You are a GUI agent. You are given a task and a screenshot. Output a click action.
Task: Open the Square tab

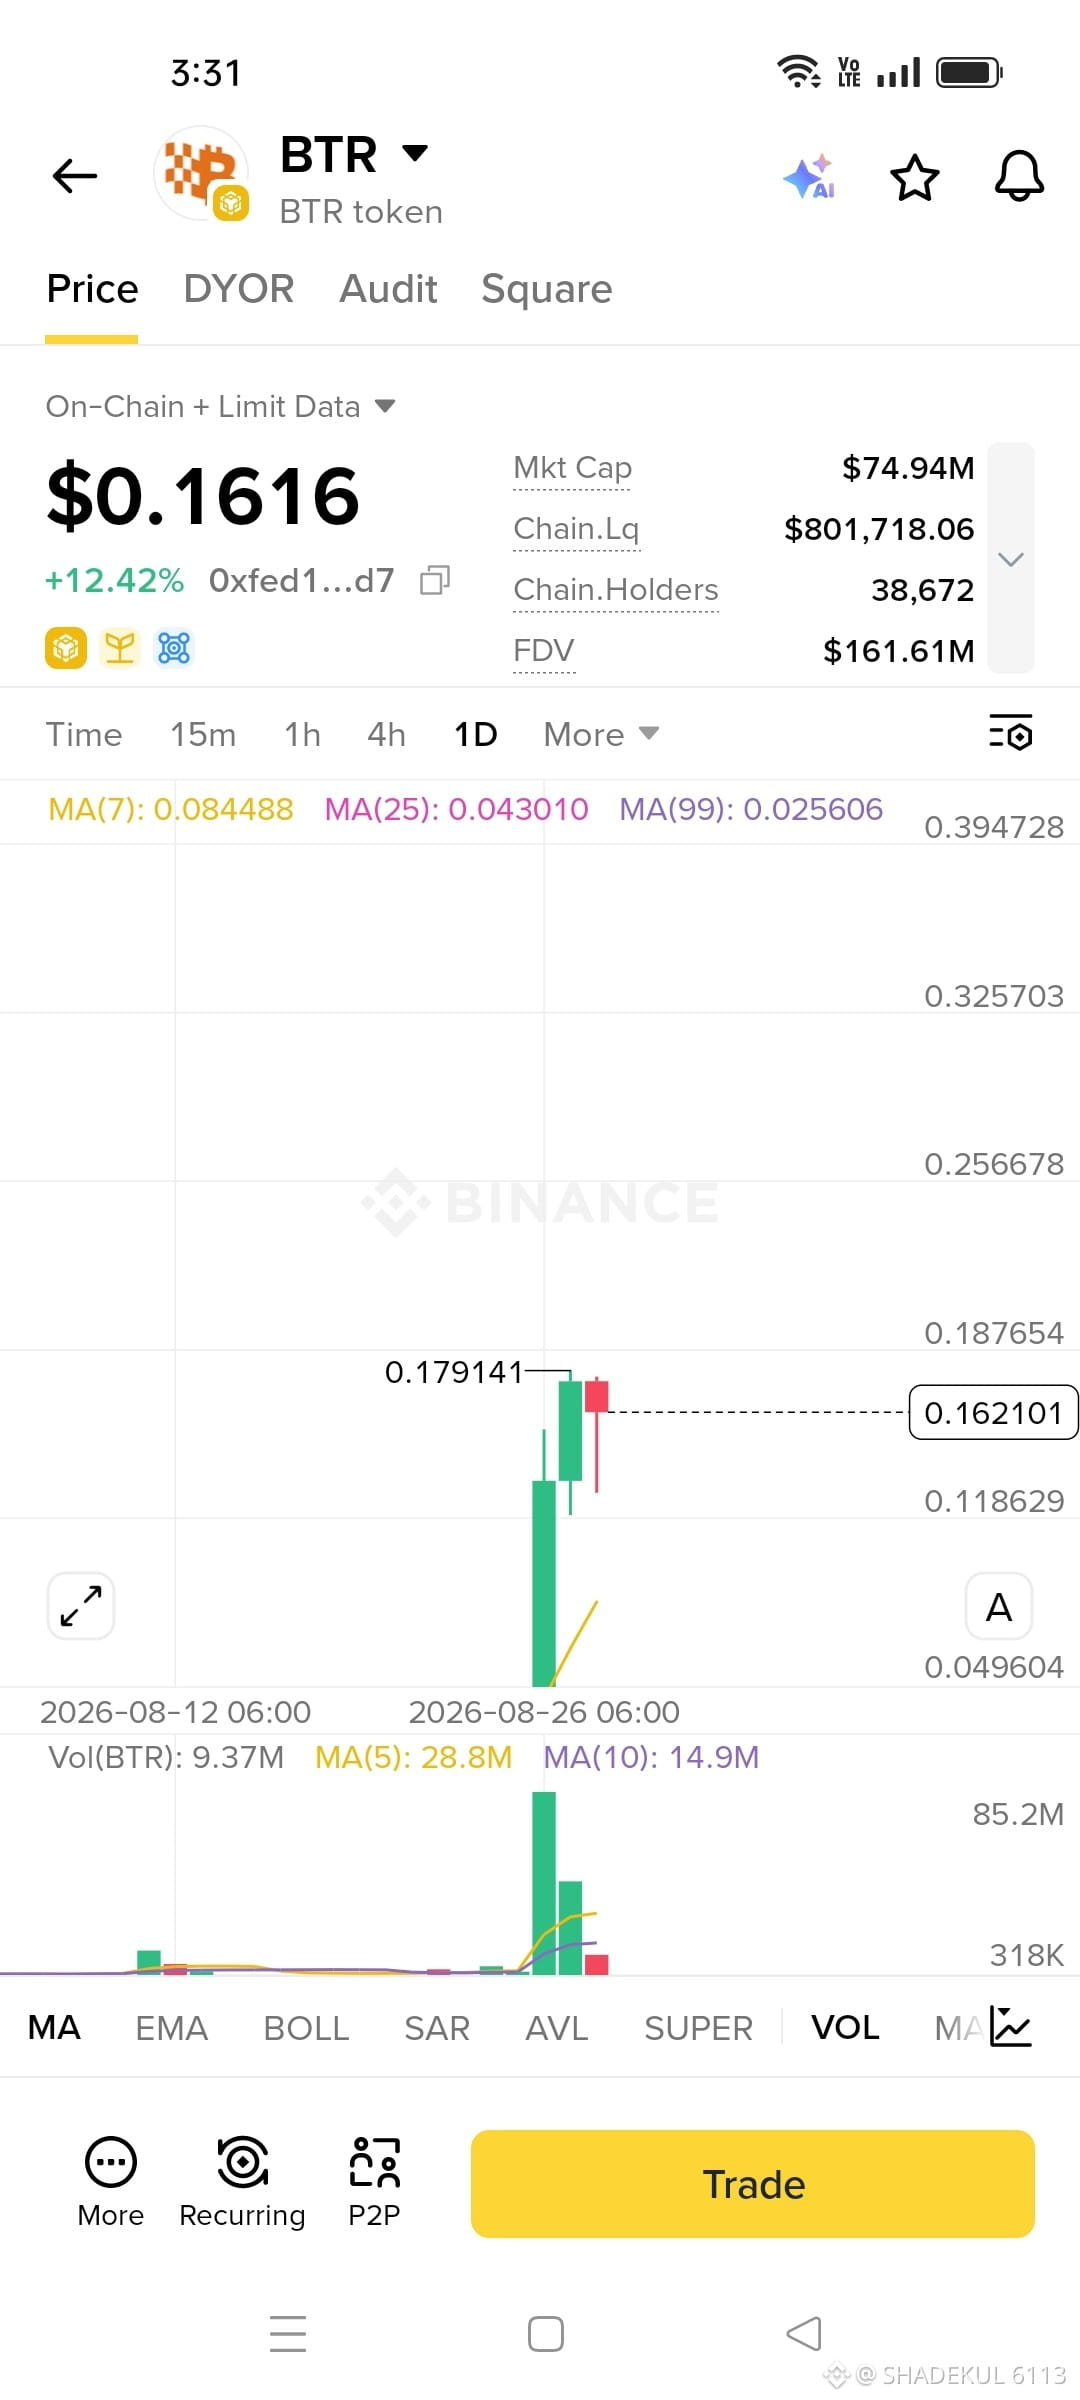546,289
